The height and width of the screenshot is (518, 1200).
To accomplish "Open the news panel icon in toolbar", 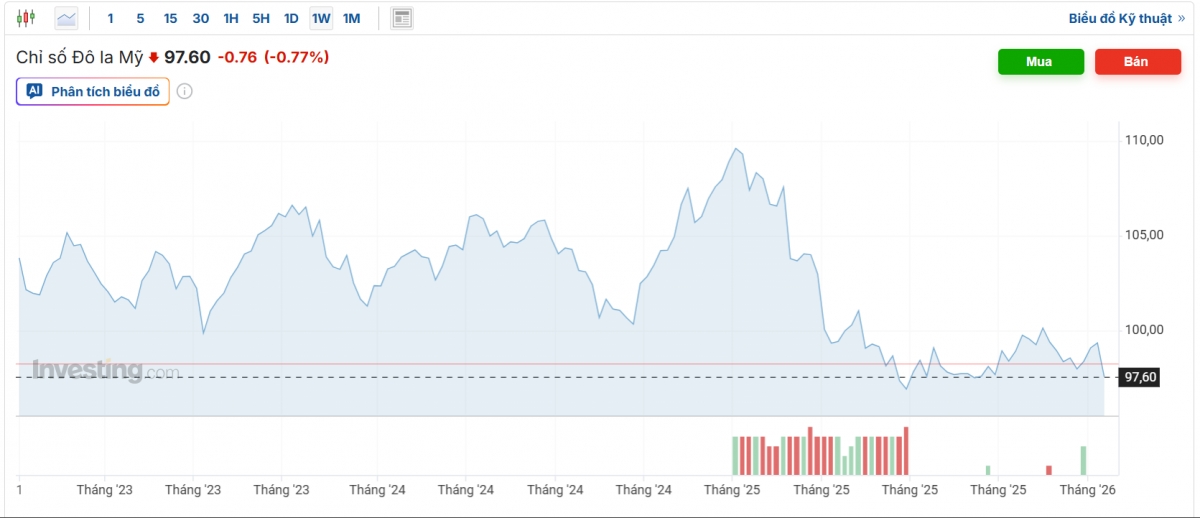I will coord(402,18).
